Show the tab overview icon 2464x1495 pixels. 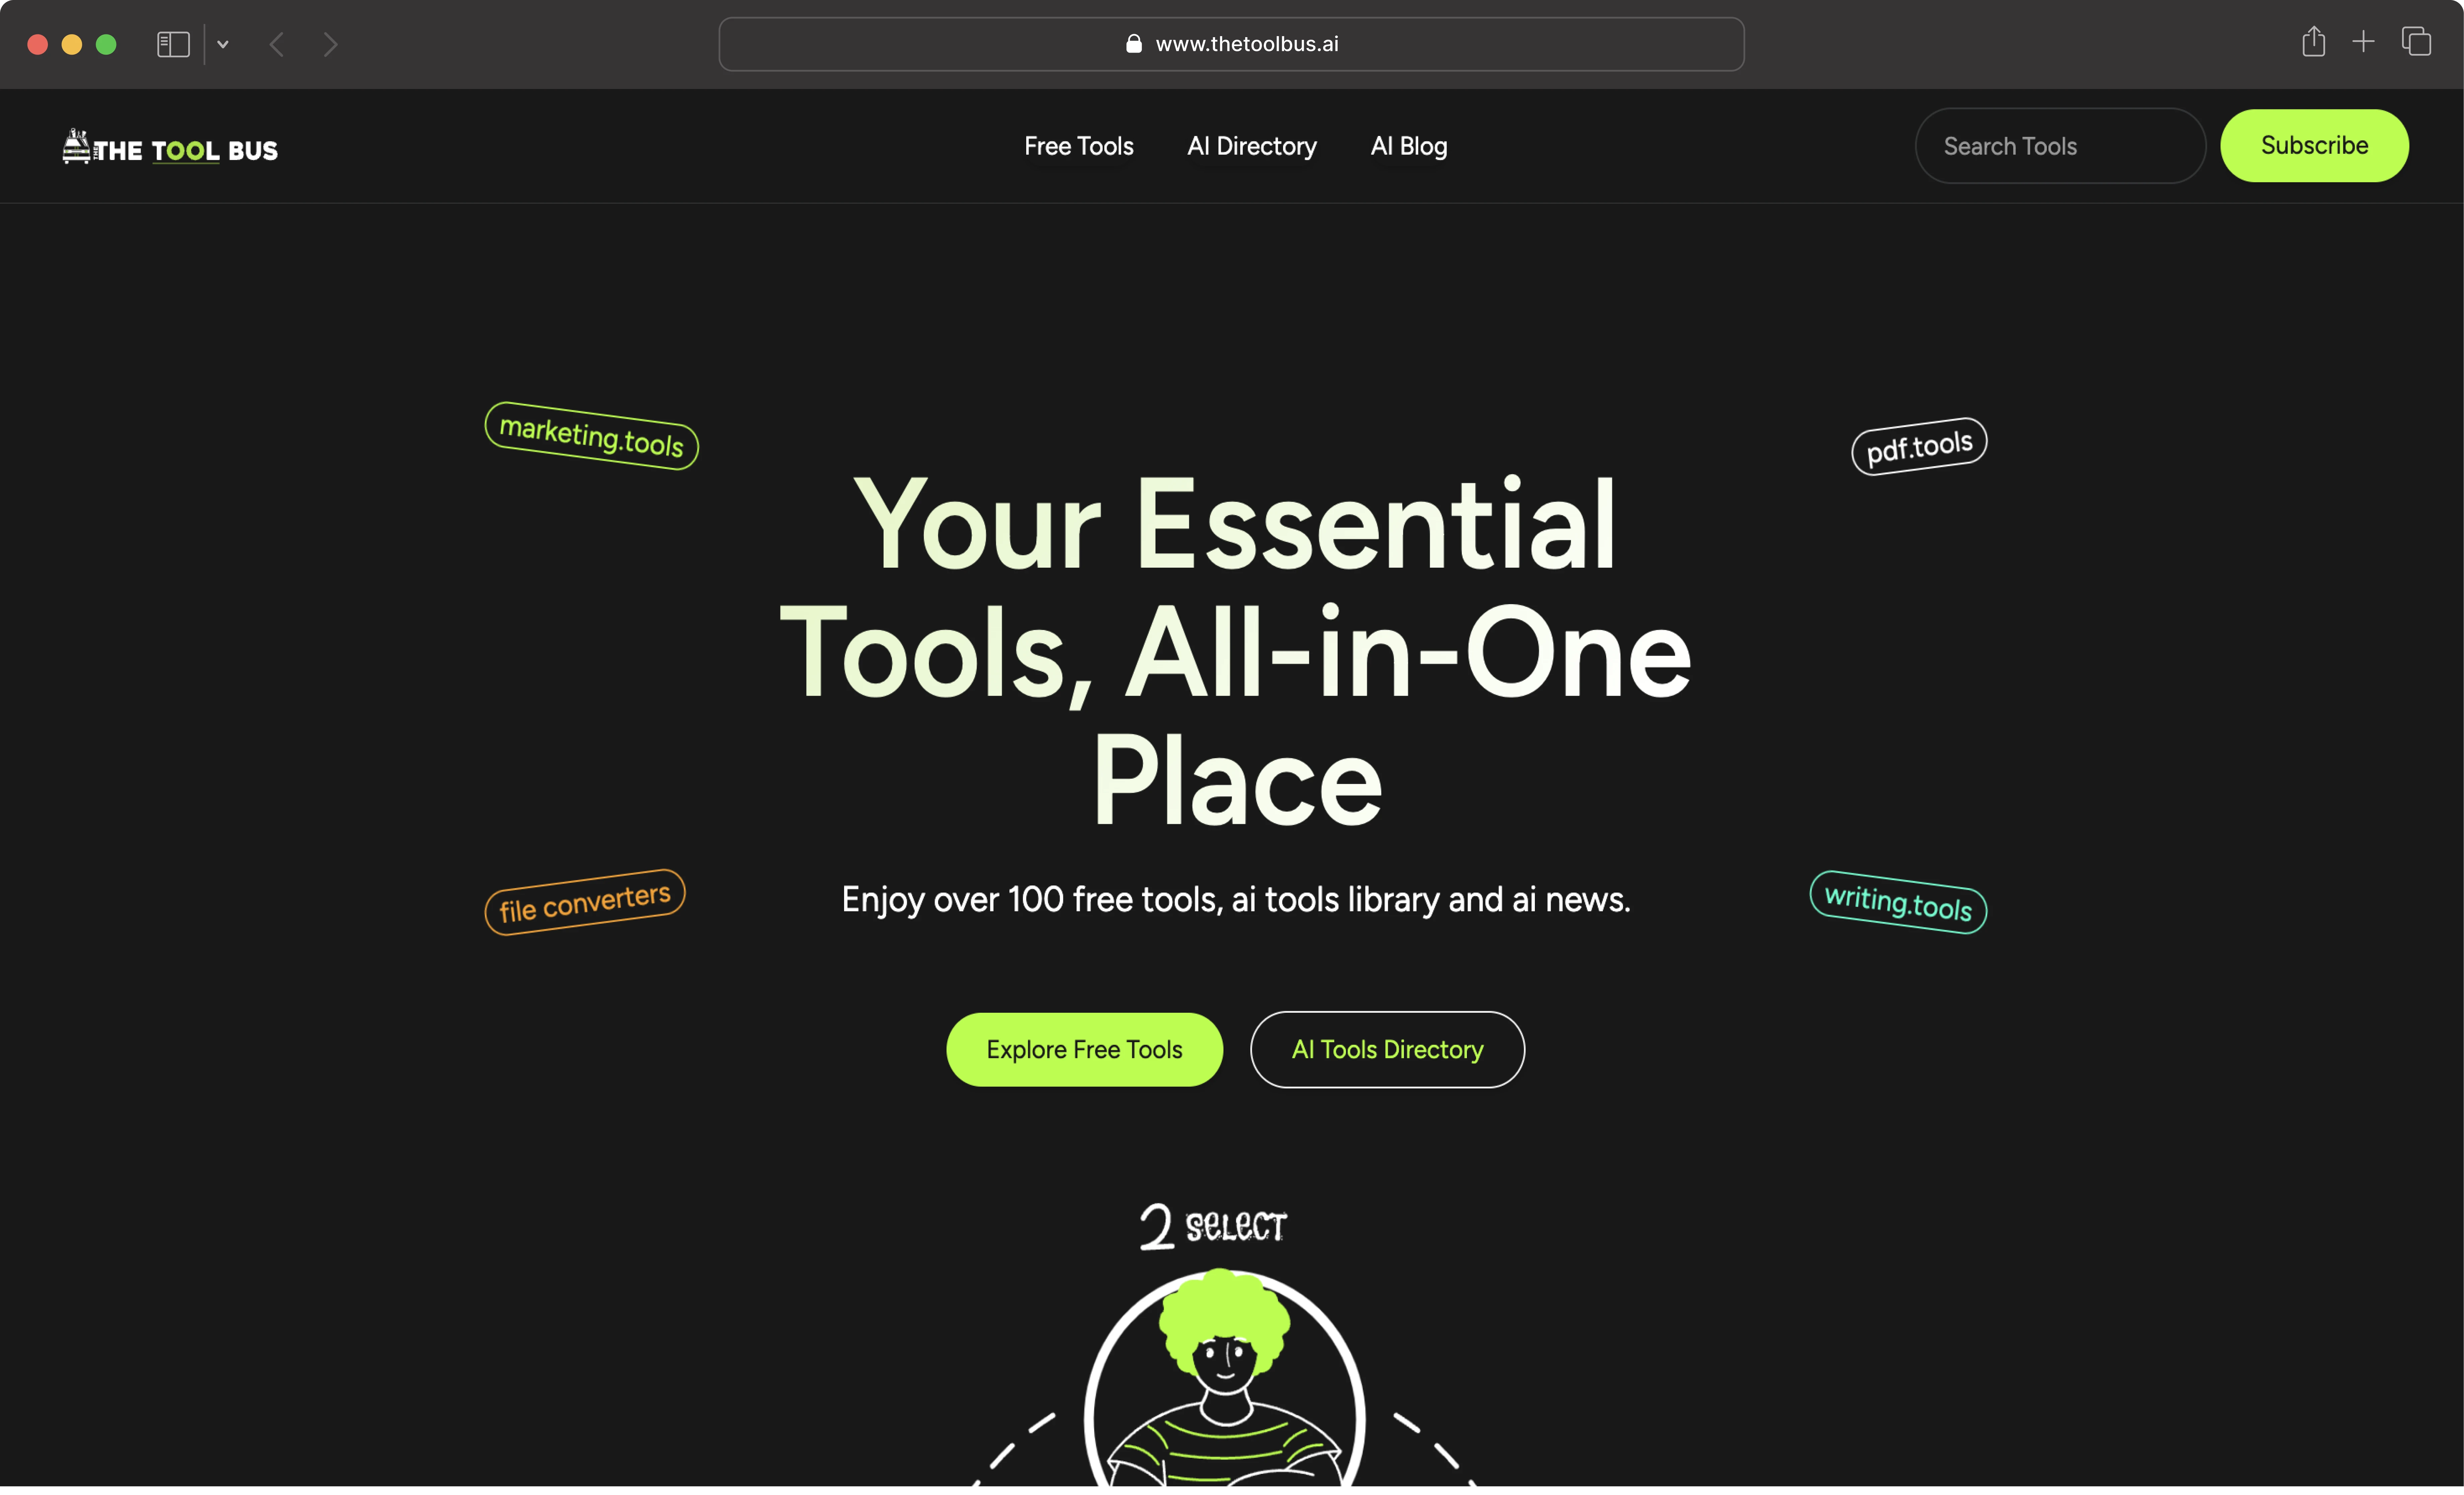(x=2416, y=42)
